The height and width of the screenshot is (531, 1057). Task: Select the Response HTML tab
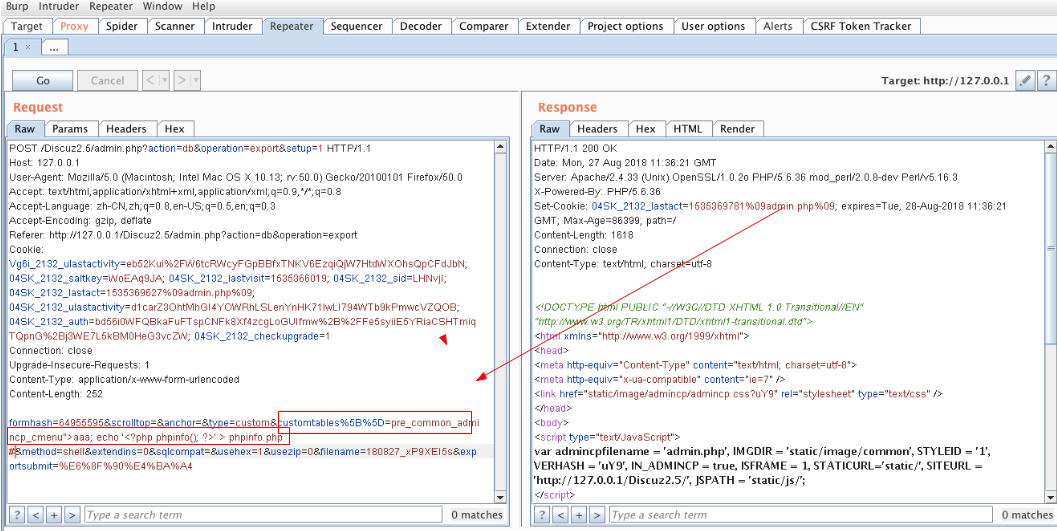click(688, 129)
